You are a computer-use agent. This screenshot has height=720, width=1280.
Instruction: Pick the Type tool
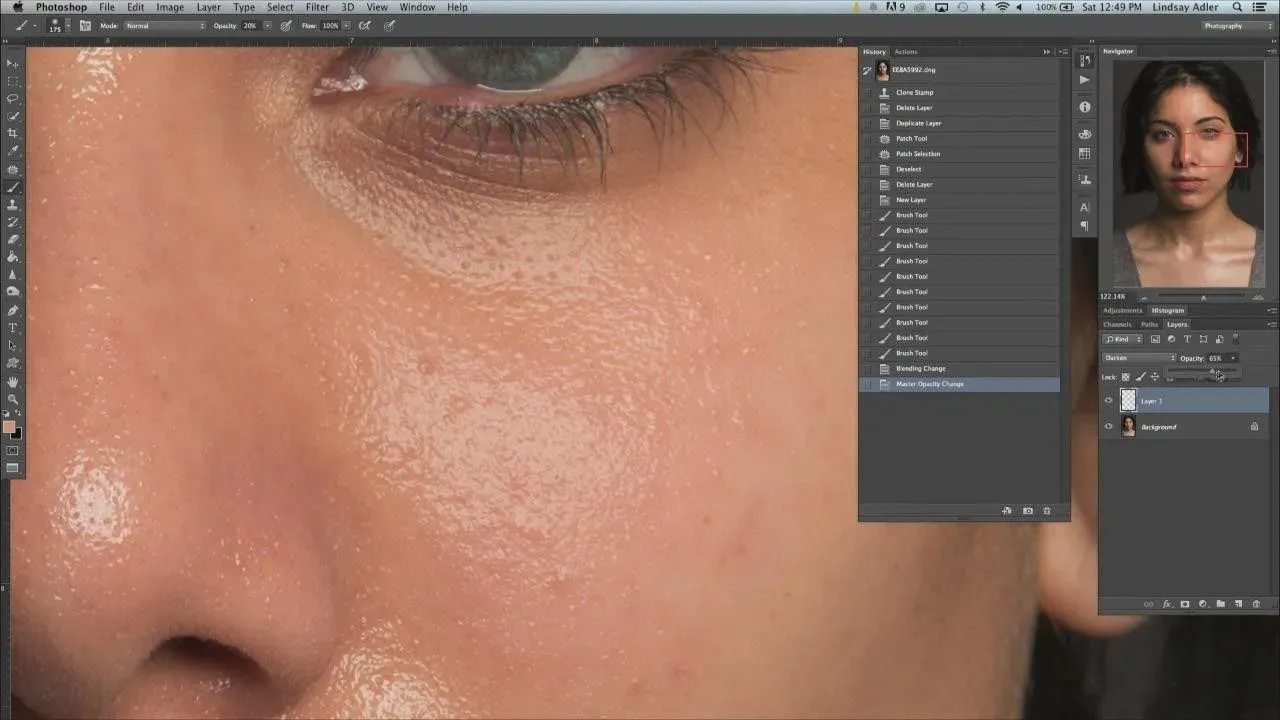click(x=13, y=328)
